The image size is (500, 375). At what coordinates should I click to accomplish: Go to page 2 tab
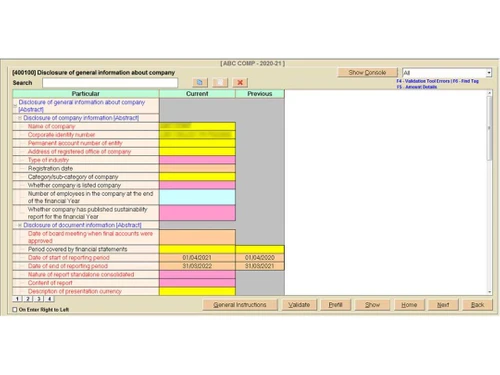[28, 299]
